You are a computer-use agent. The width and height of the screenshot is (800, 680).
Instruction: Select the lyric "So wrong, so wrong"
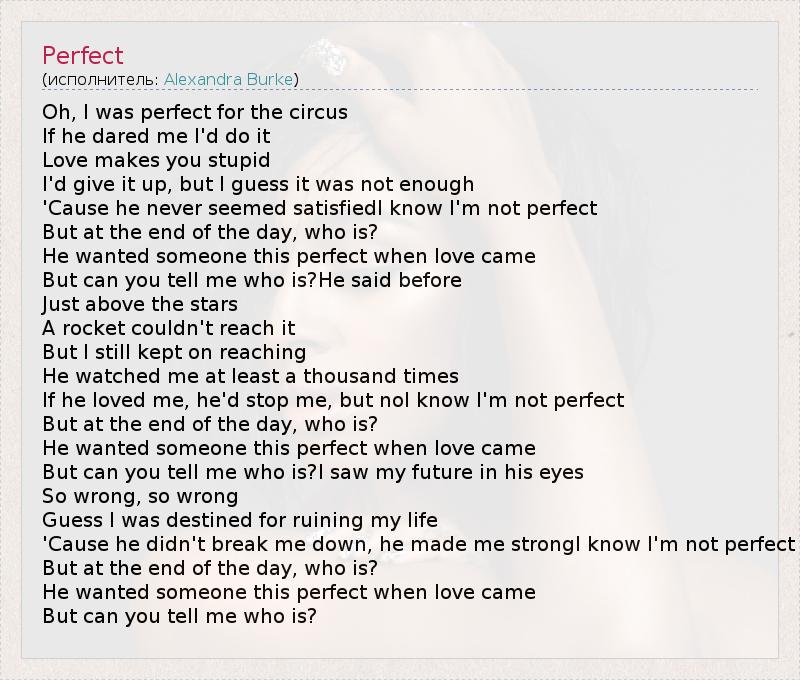(x=140, y=496)
